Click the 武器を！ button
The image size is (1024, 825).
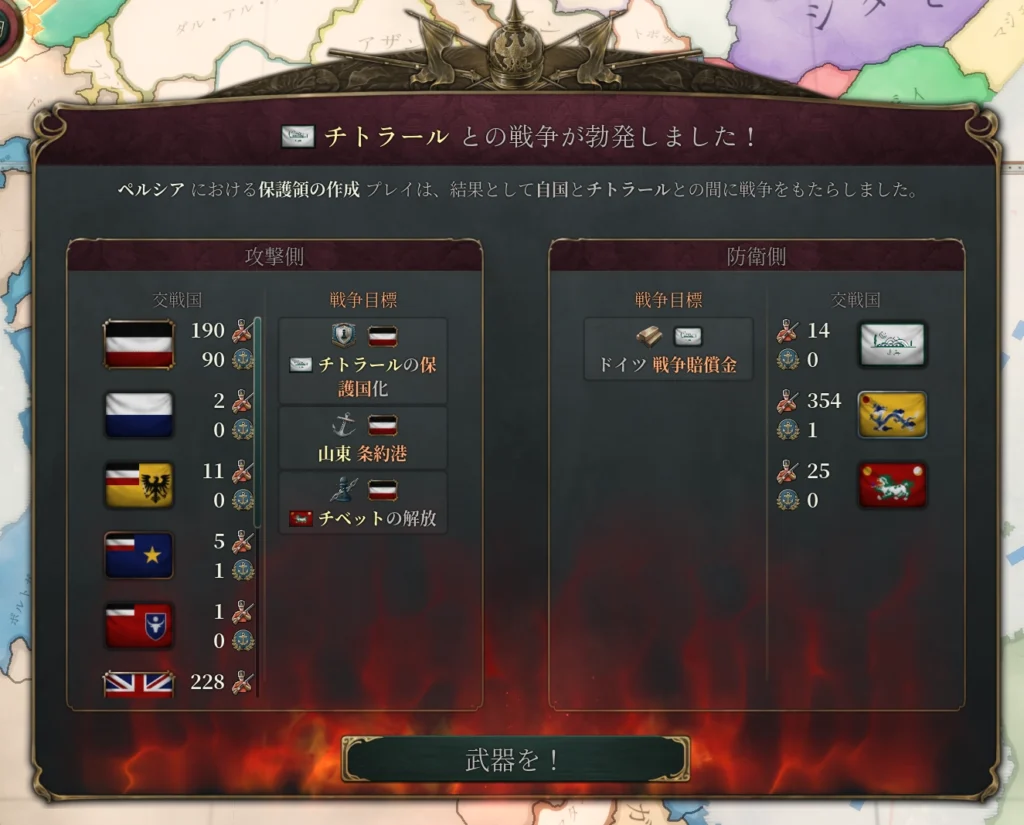tap(515, 759)
